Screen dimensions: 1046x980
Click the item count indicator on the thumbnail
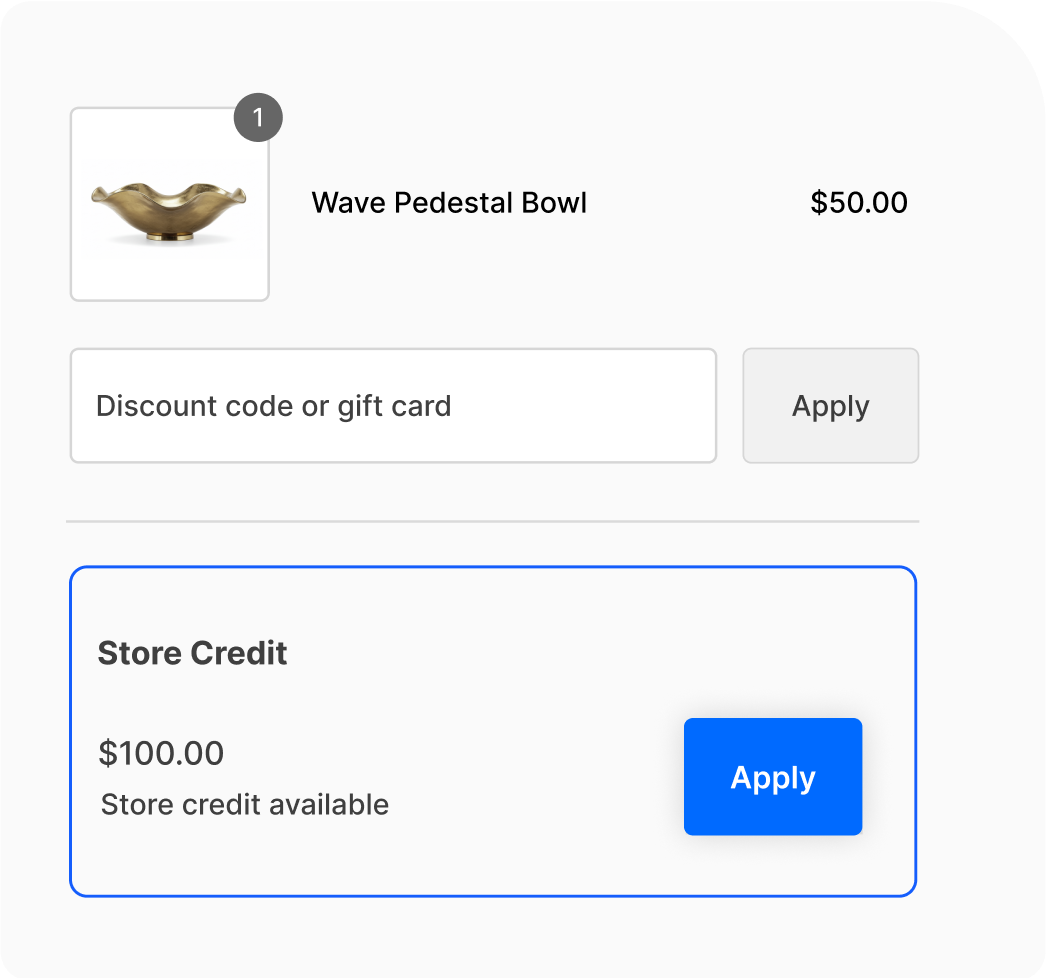(x=259, y=117)
